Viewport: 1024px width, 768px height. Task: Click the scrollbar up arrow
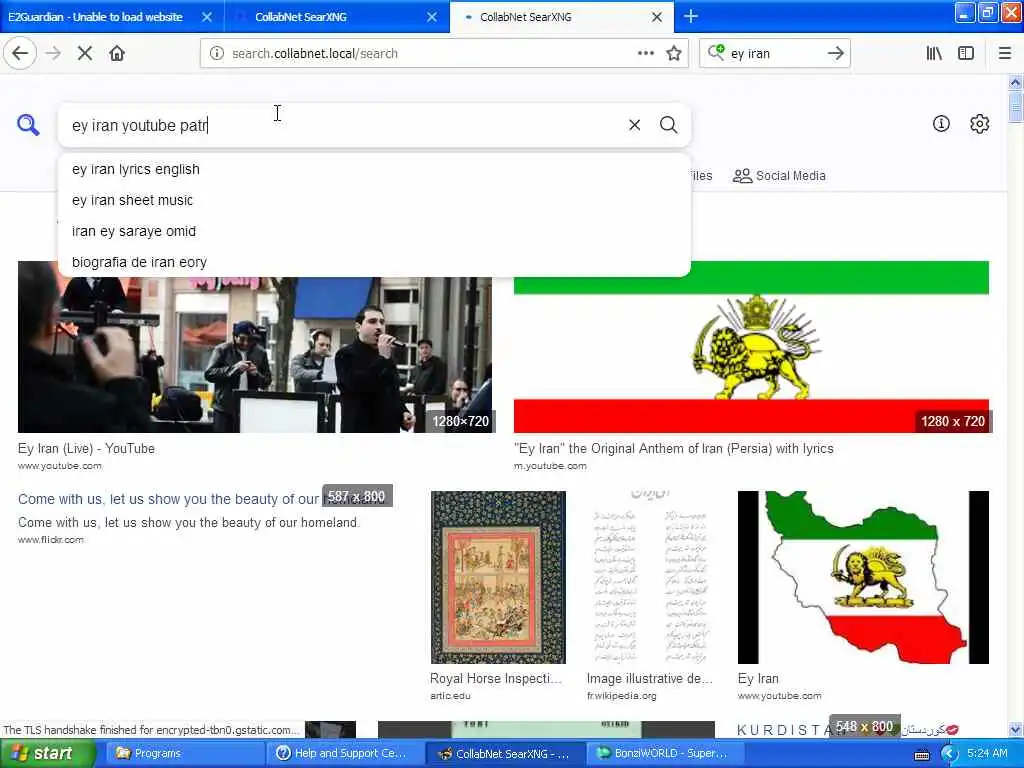(1016, 82)
